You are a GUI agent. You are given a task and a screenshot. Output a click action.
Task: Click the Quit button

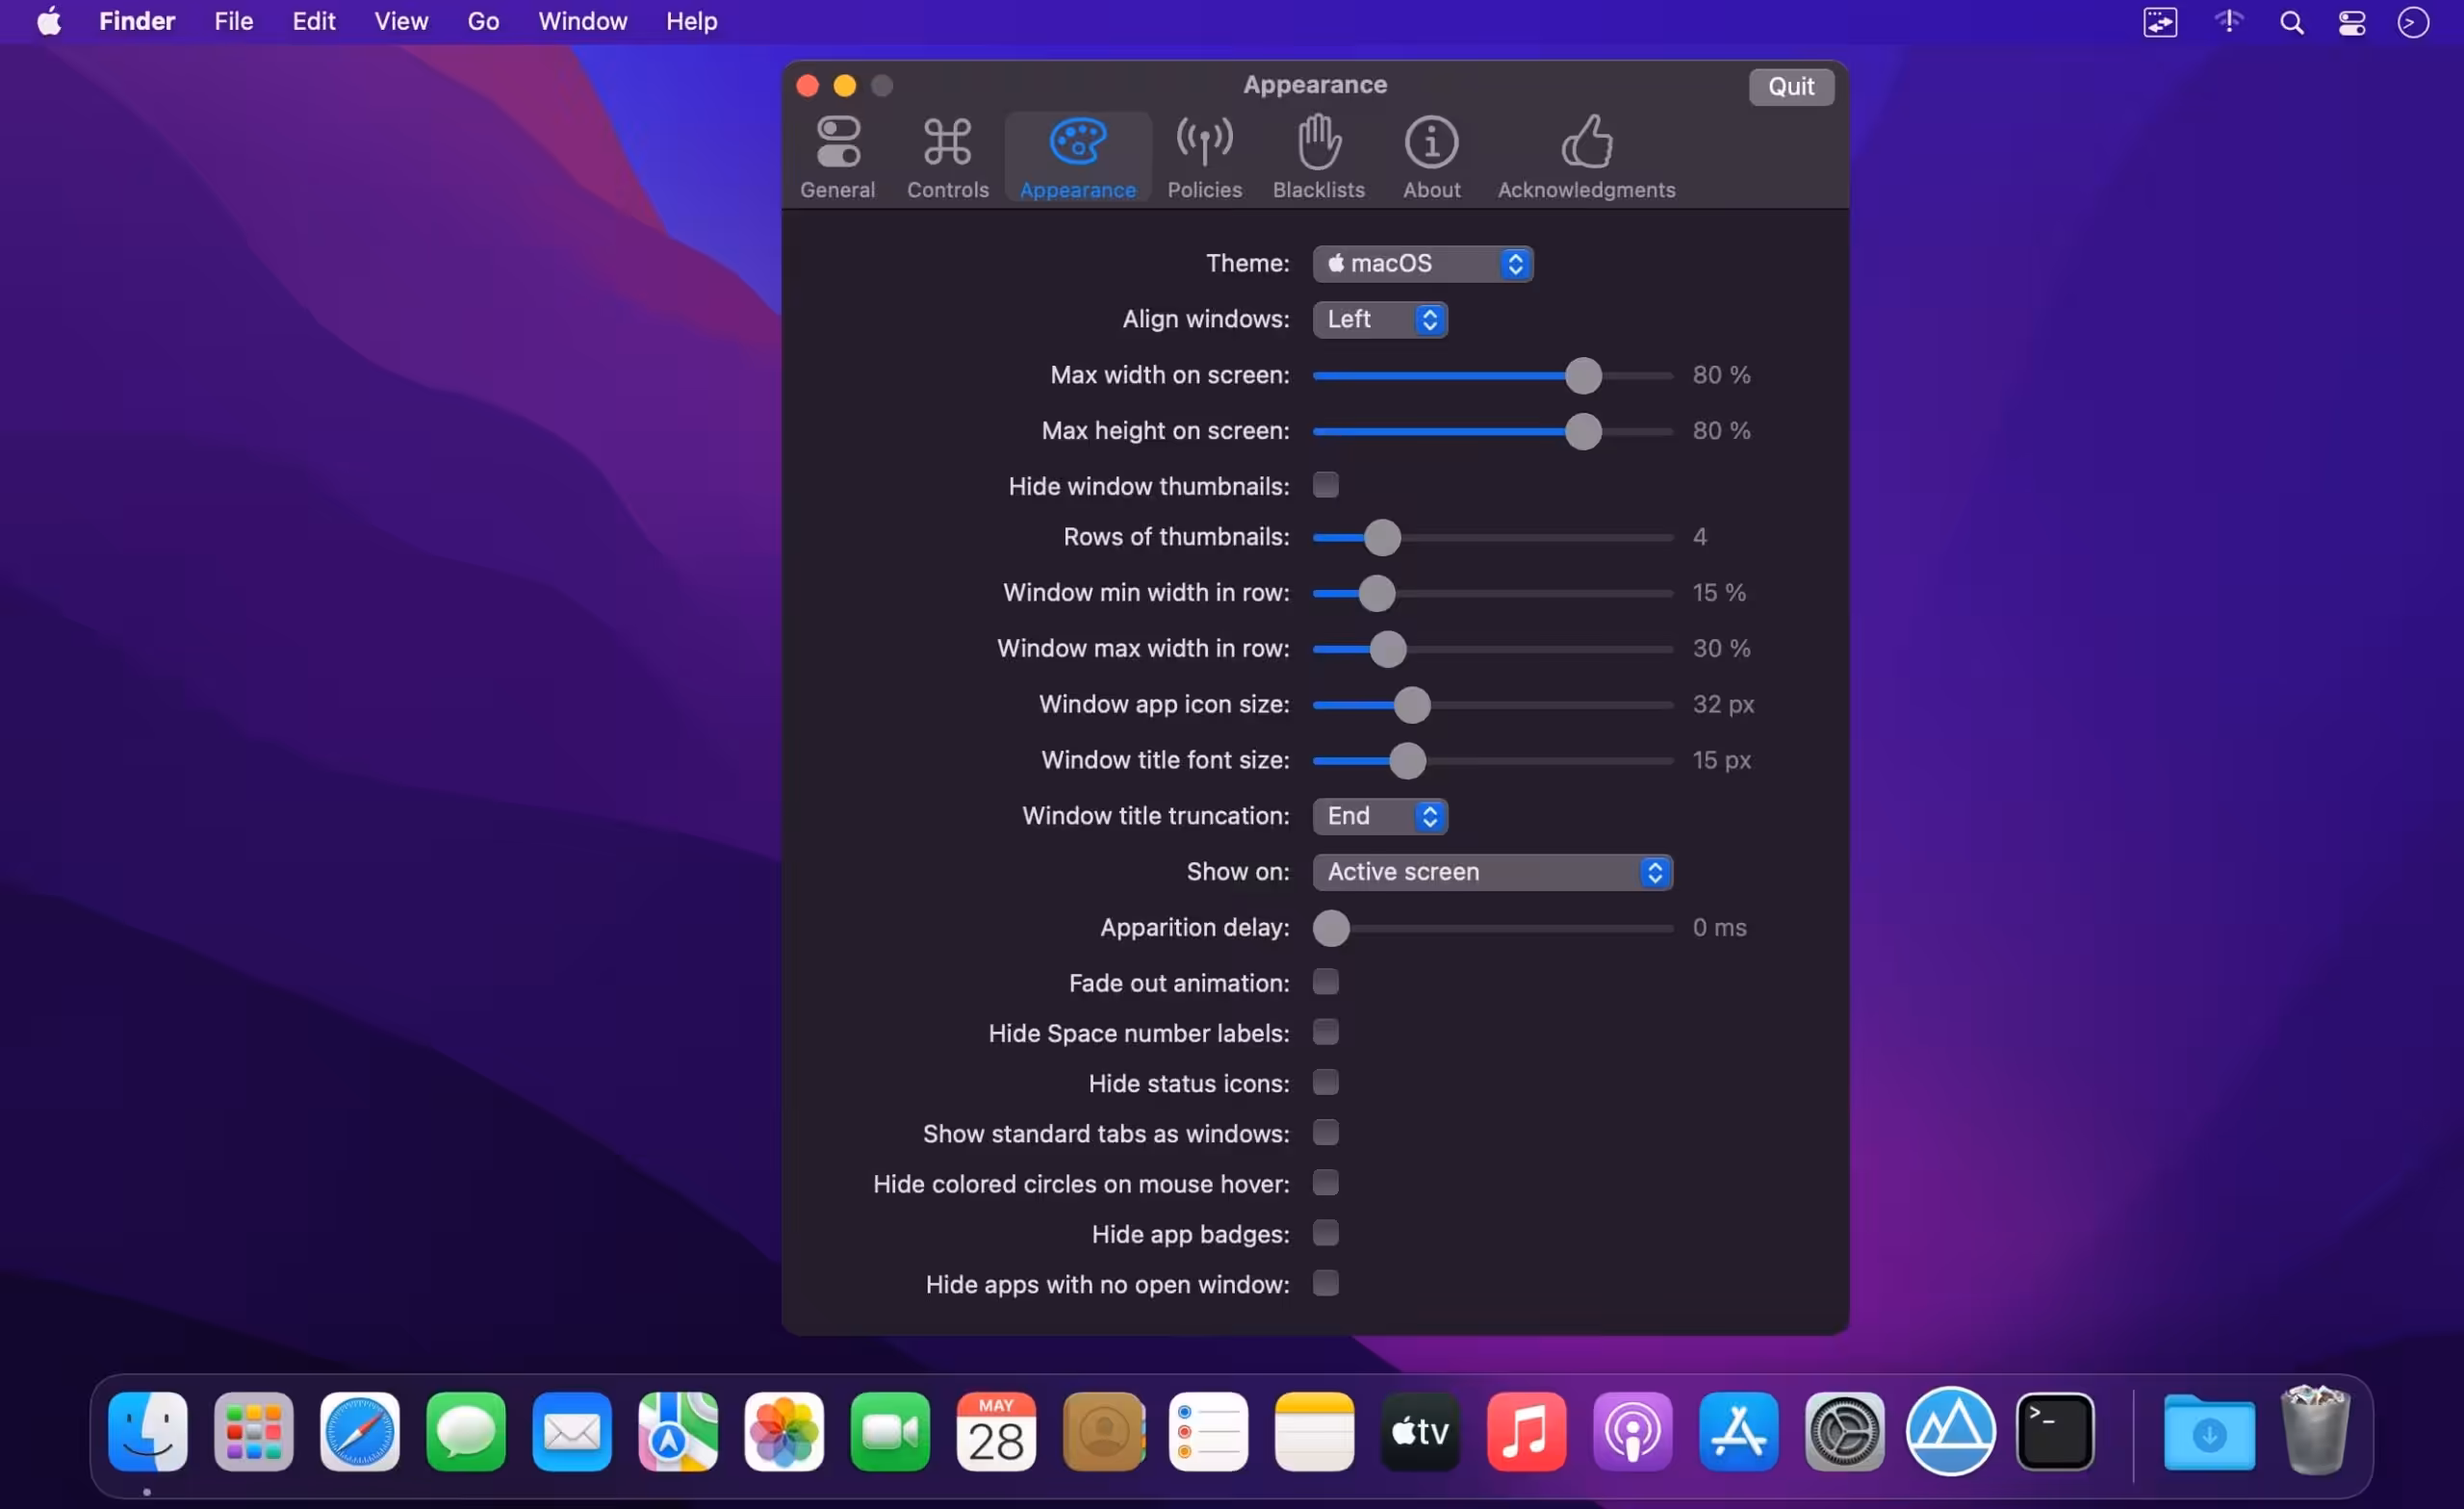1790,87
